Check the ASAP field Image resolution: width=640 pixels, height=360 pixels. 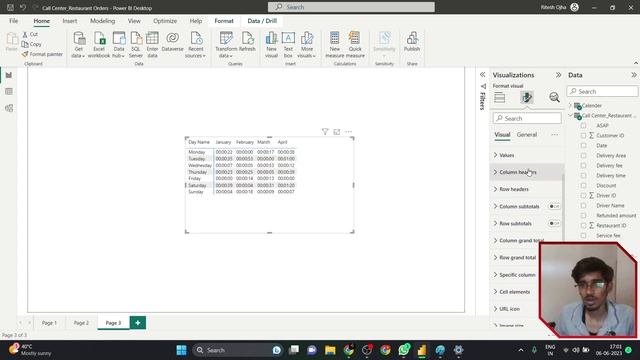click(583, 126)
